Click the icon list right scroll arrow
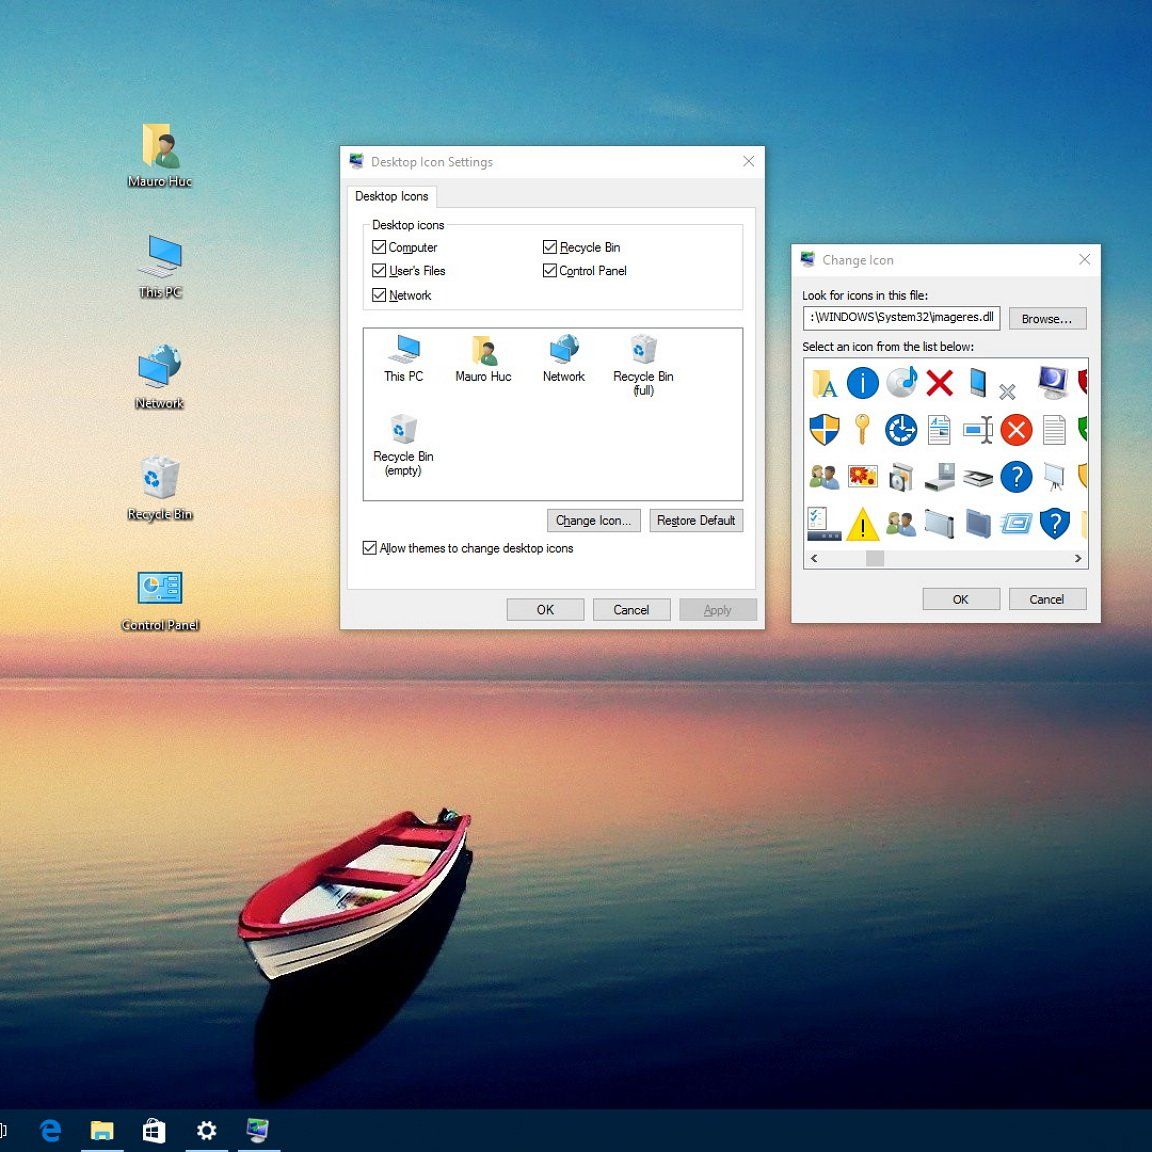 [1078, 559]
